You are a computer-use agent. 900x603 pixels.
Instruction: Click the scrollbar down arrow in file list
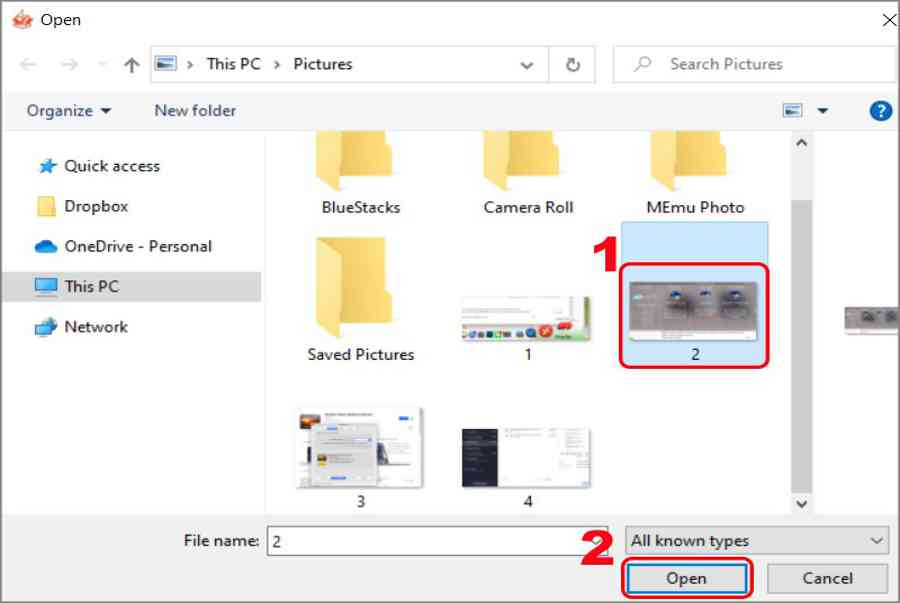pos(801,503)
